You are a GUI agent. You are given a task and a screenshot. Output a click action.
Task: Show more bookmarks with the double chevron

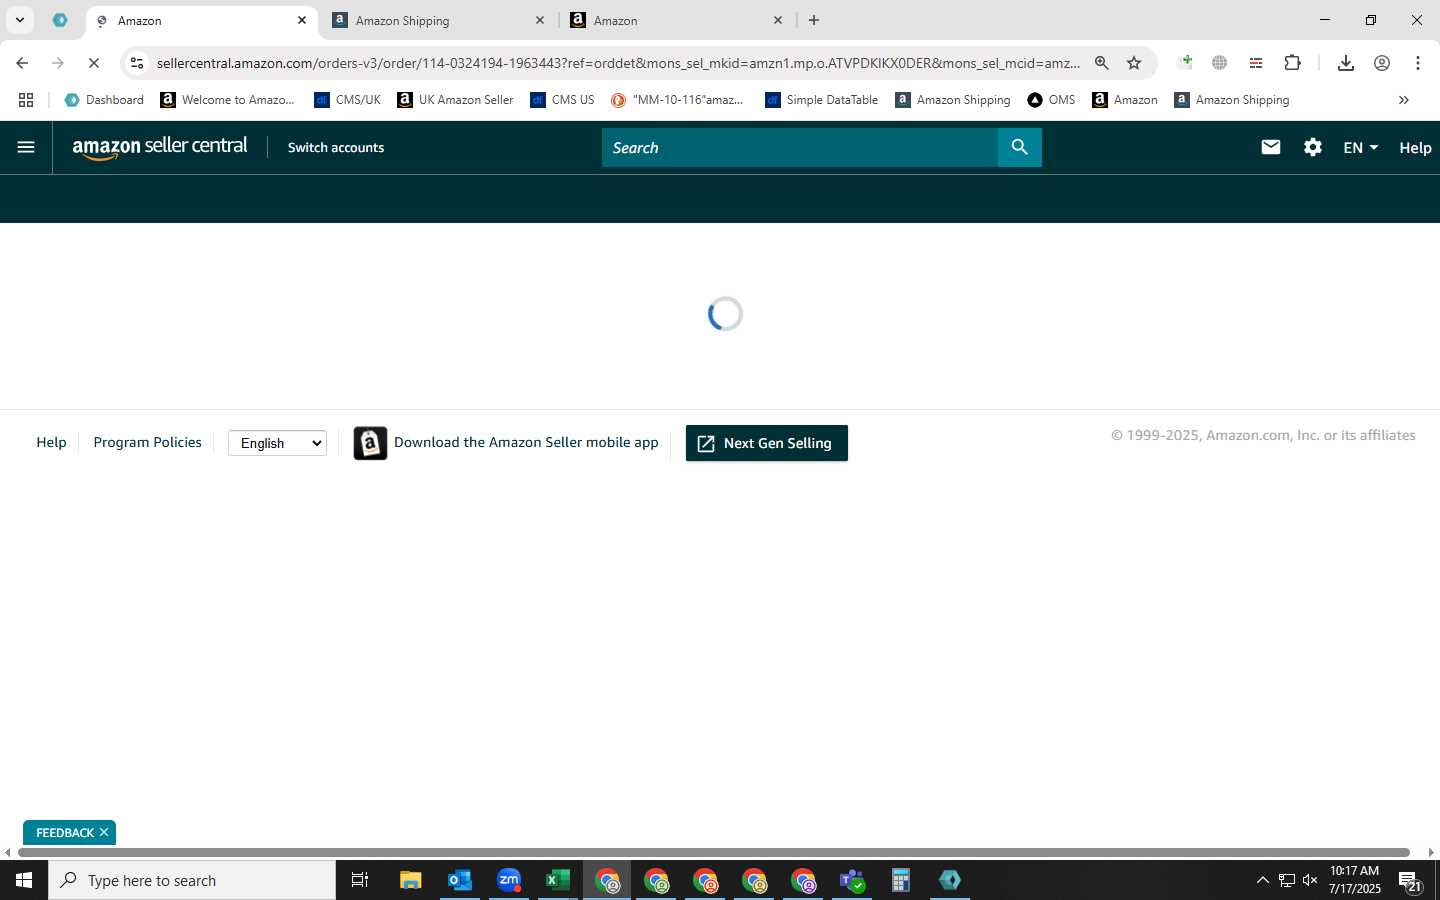(x=1404, y=100)
